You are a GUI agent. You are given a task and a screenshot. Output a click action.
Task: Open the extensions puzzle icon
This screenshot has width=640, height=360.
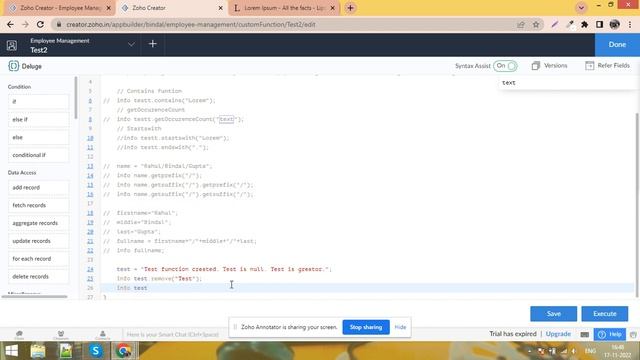[x=584, y=24]
